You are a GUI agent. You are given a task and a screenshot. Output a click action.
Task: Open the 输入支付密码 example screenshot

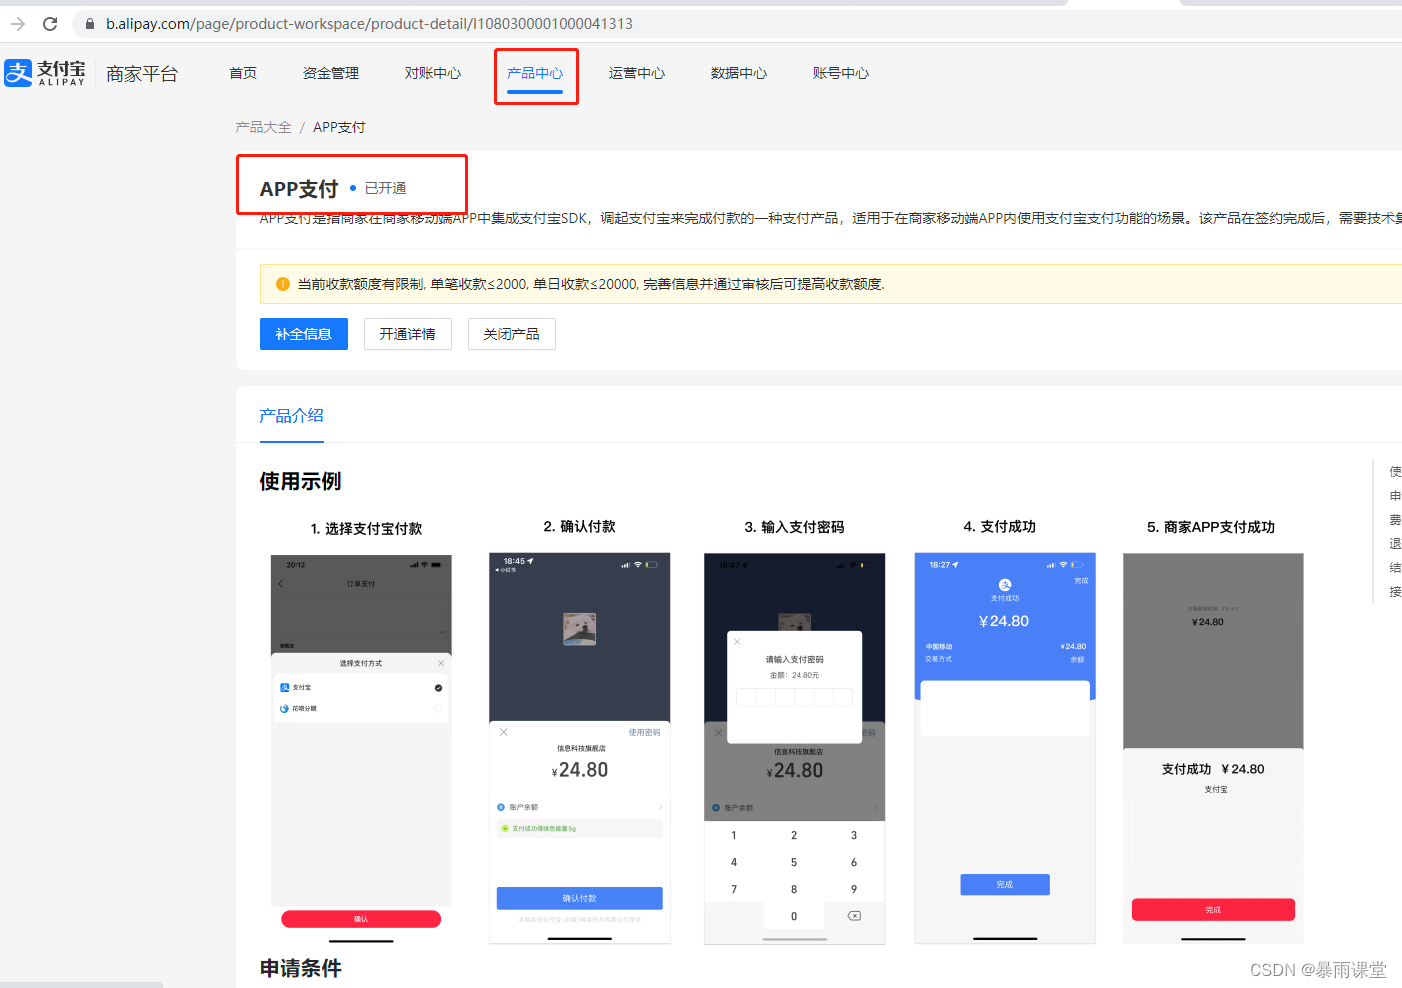coord(795,748)
